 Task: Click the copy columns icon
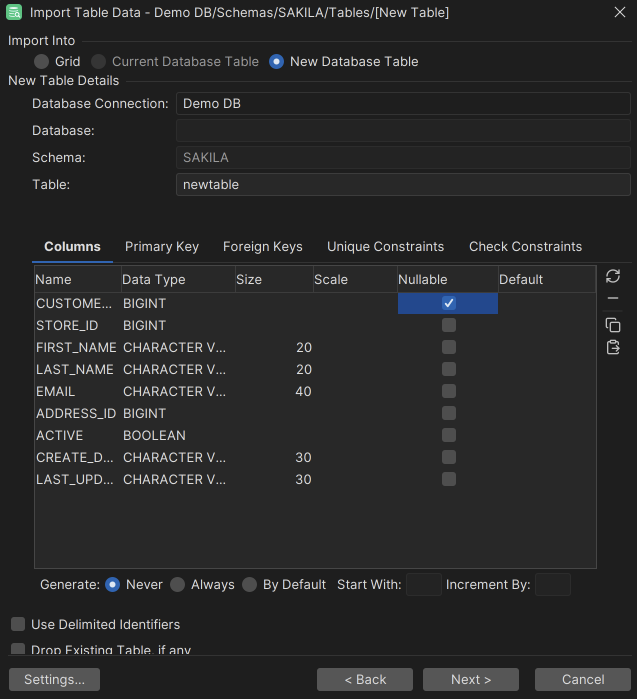[x=613, y=325]
